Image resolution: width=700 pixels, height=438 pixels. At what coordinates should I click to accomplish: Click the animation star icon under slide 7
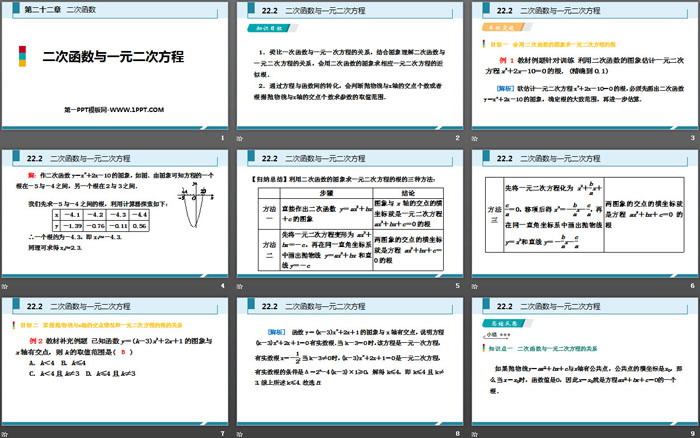coord(4,434)
